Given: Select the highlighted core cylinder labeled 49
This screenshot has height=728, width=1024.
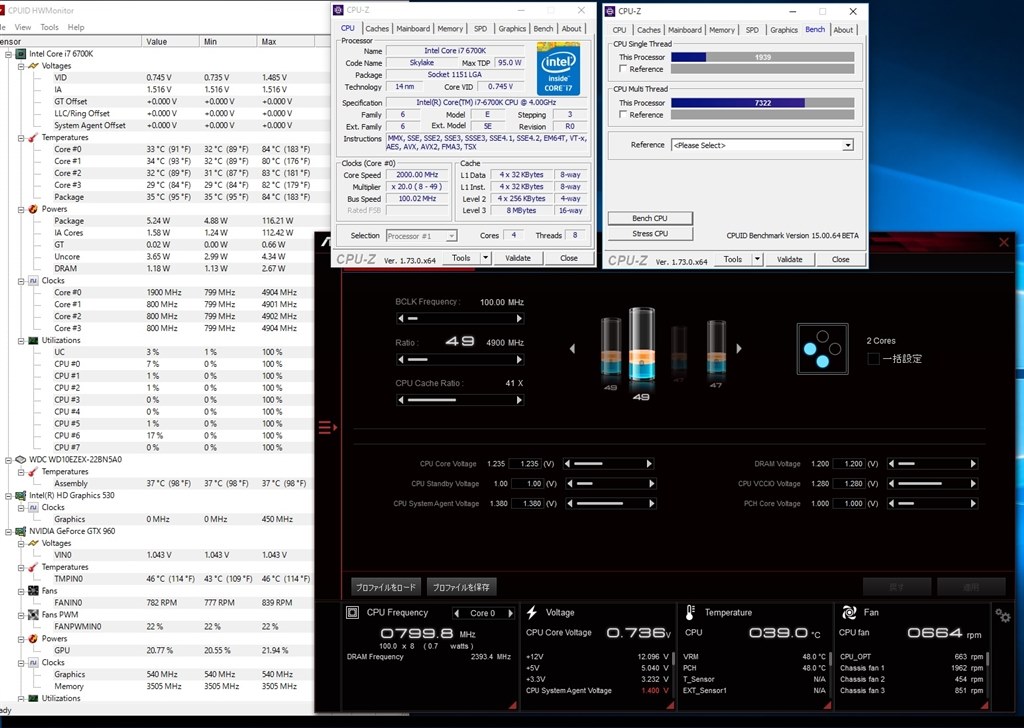Looking at the screenshot, I should [x=641, y=346].
